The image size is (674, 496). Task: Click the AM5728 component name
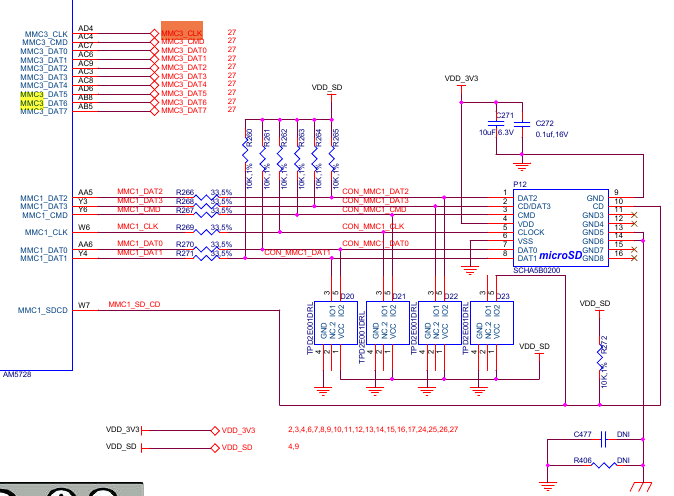17,374
